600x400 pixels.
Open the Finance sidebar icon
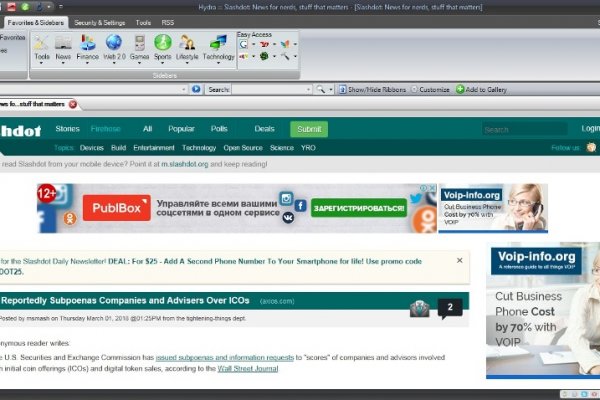pos(88,43)
